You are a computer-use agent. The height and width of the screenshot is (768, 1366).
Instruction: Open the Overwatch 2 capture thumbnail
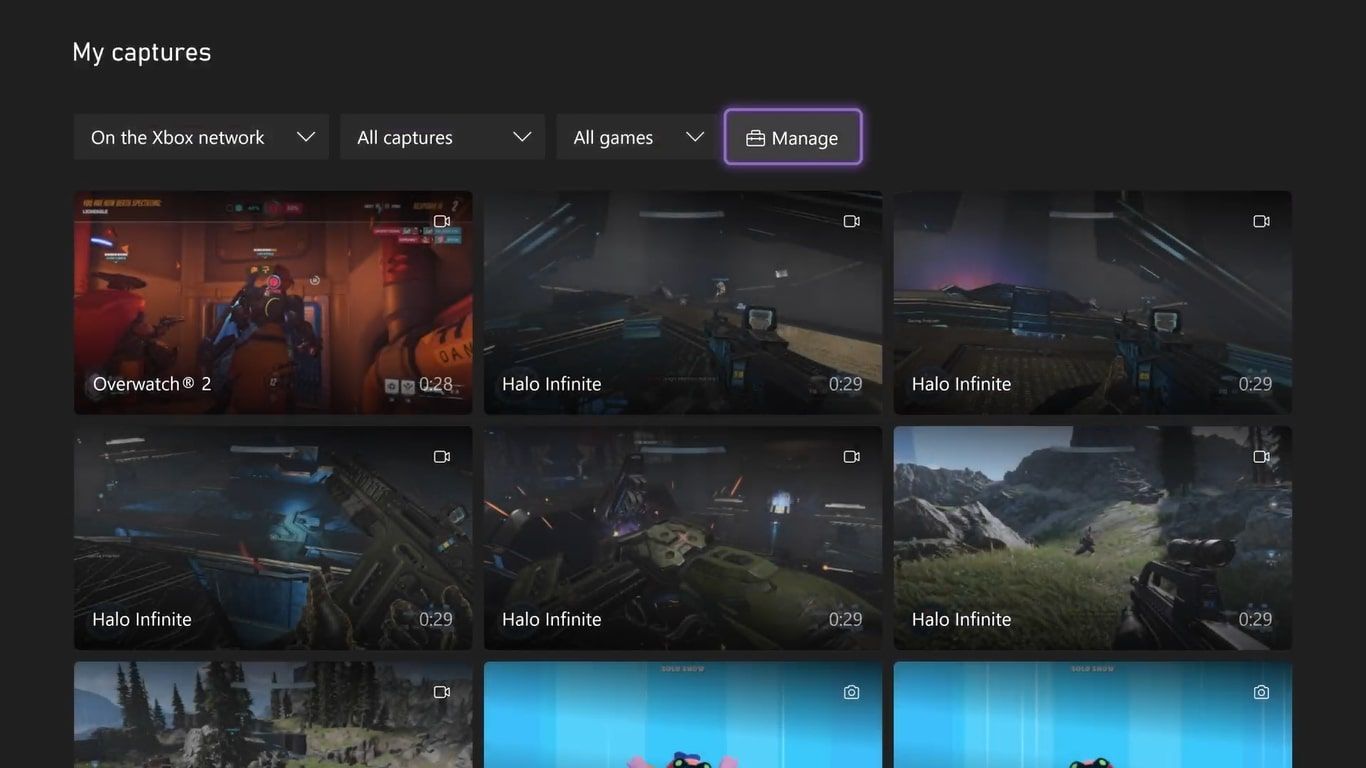tap(272, 302)
